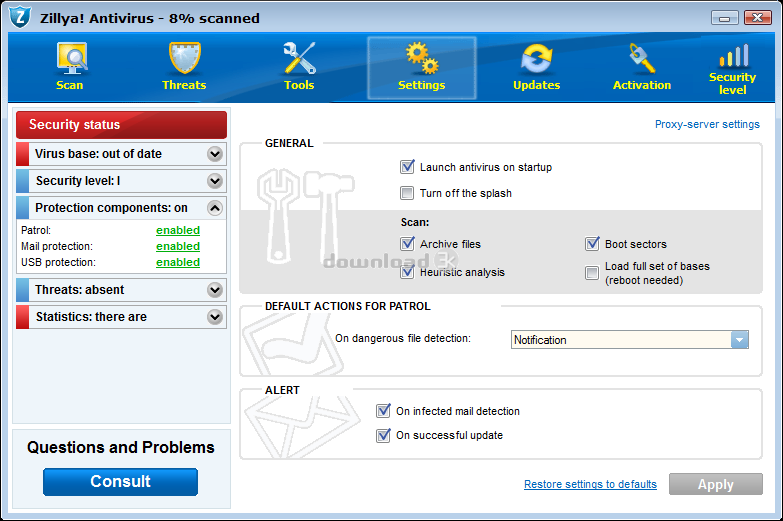Open the Tools wrench and screwdriver icon
The height and width of the screenshot is (521, 783).
[299, 58]
